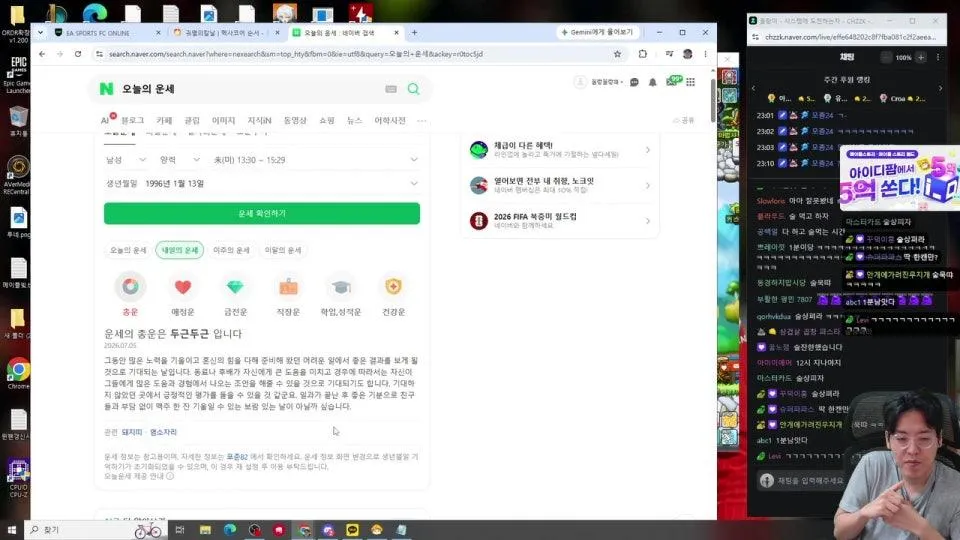Expand the 열어보면 전부 내 취향, 노크잇 item arrow

648,186
